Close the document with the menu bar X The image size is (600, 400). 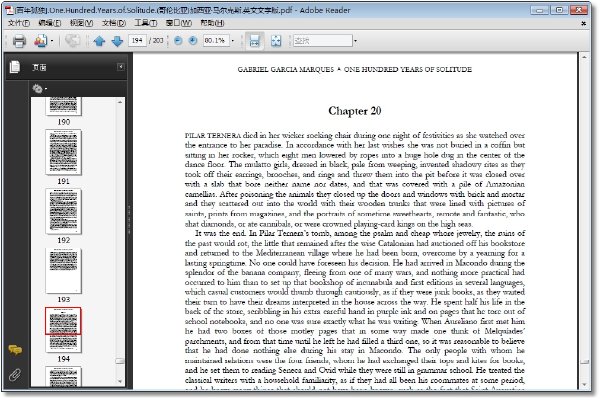pos(584,23)
